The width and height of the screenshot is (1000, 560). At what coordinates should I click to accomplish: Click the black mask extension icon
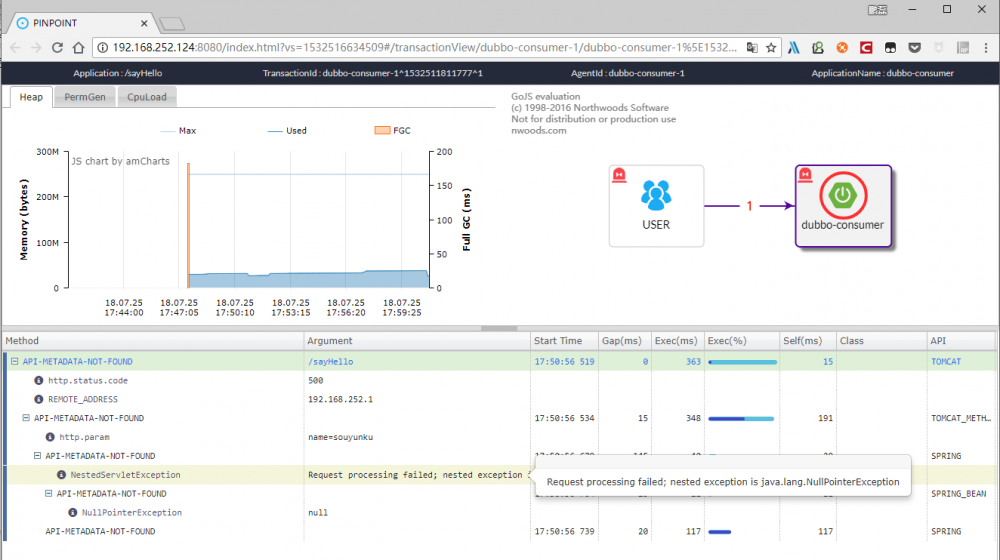tap(890, 47)
